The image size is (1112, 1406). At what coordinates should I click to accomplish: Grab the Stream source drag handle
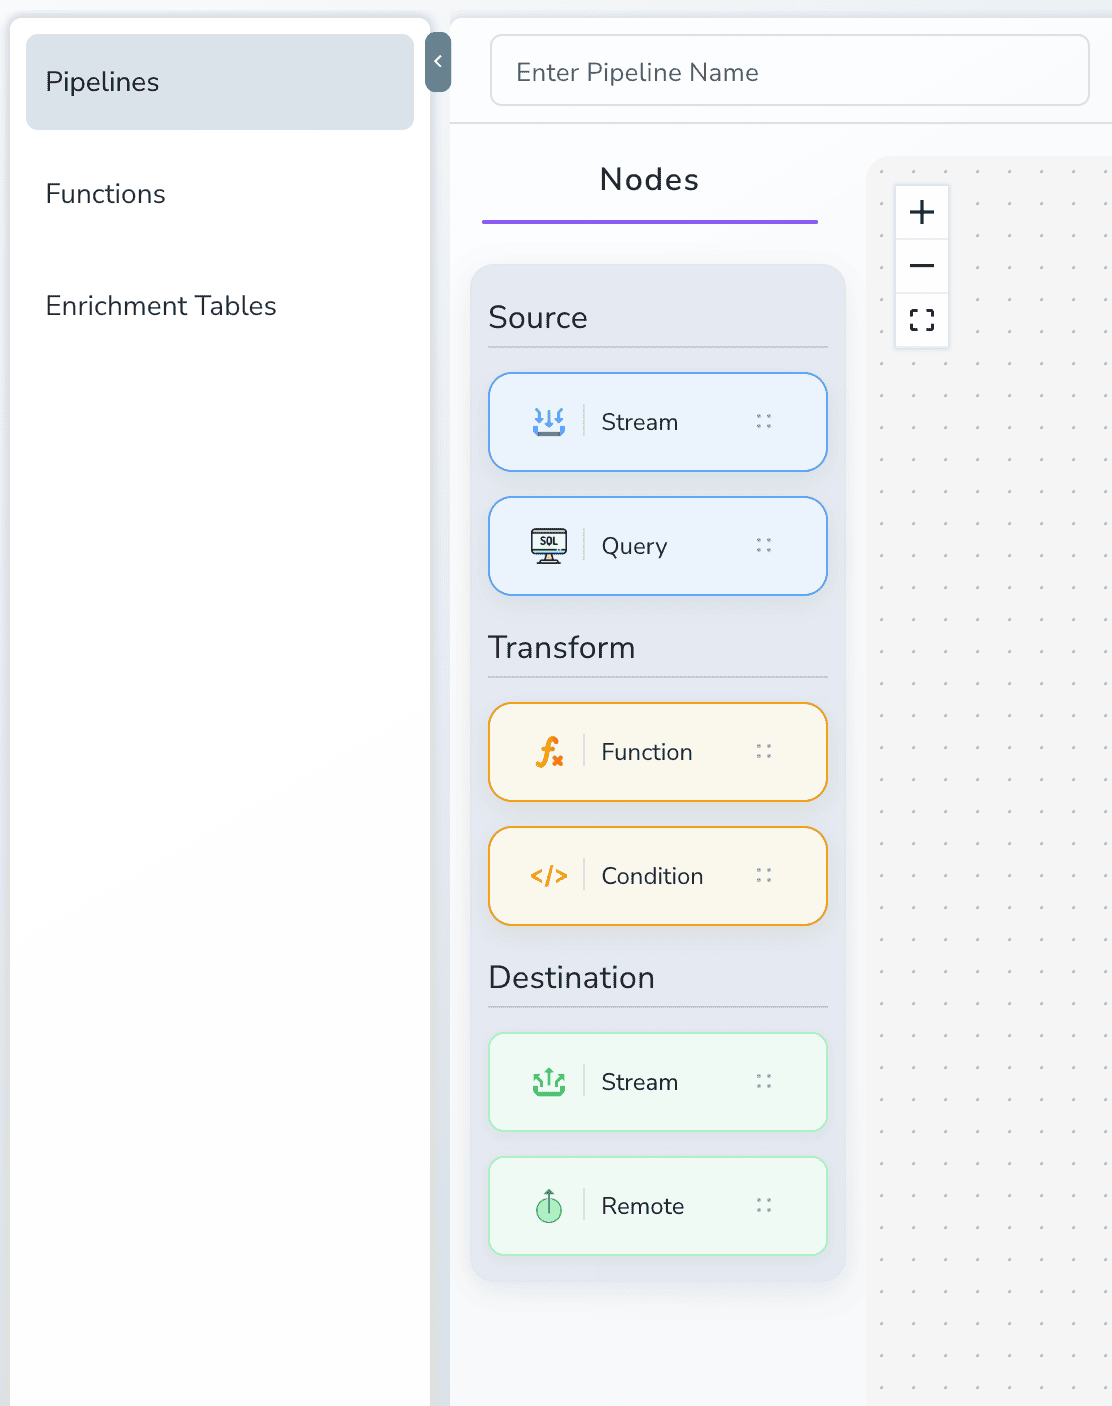click(x=764, y=421)
